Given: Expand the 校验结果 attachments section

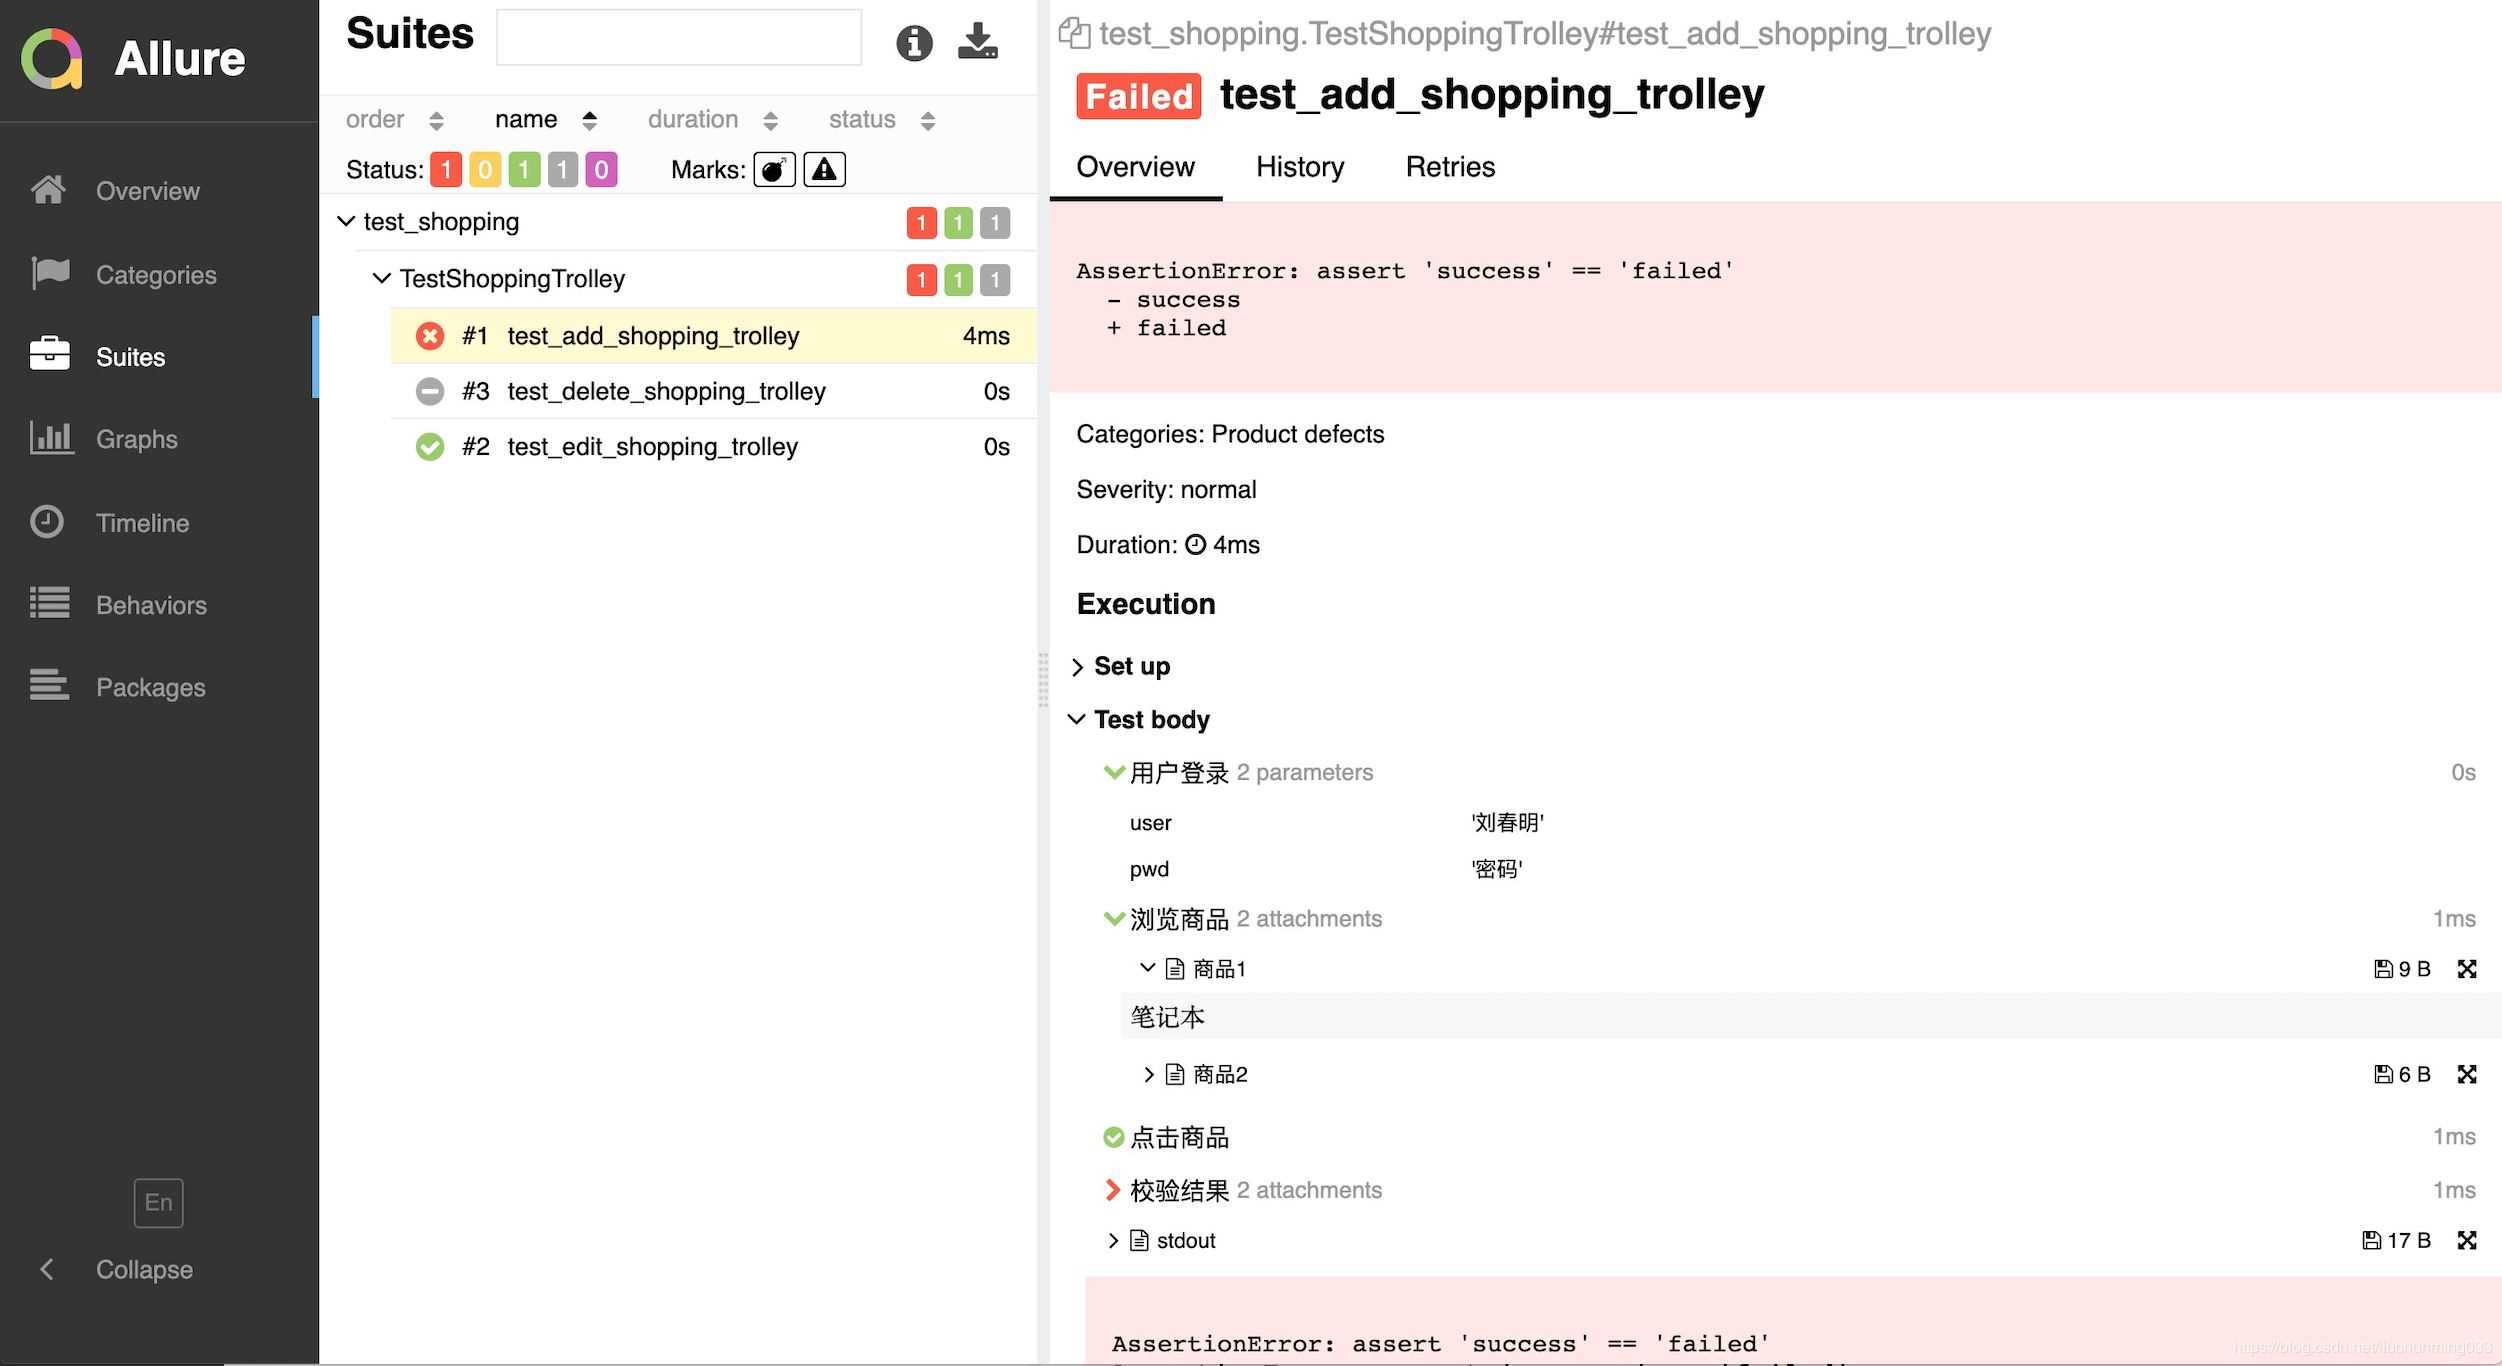Looking at the screenshot, I should pos(1113,1189).
